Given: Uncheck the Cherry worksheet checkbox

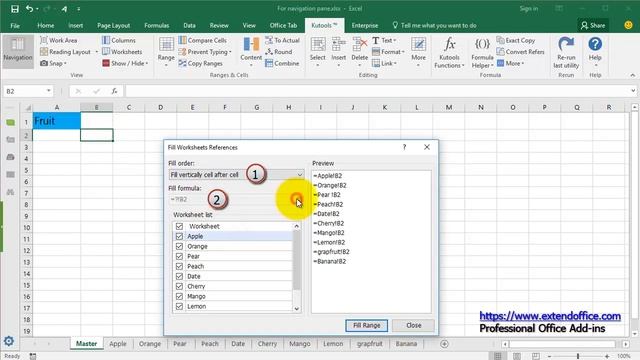Looking at the screenshot, I should [179, 286].
